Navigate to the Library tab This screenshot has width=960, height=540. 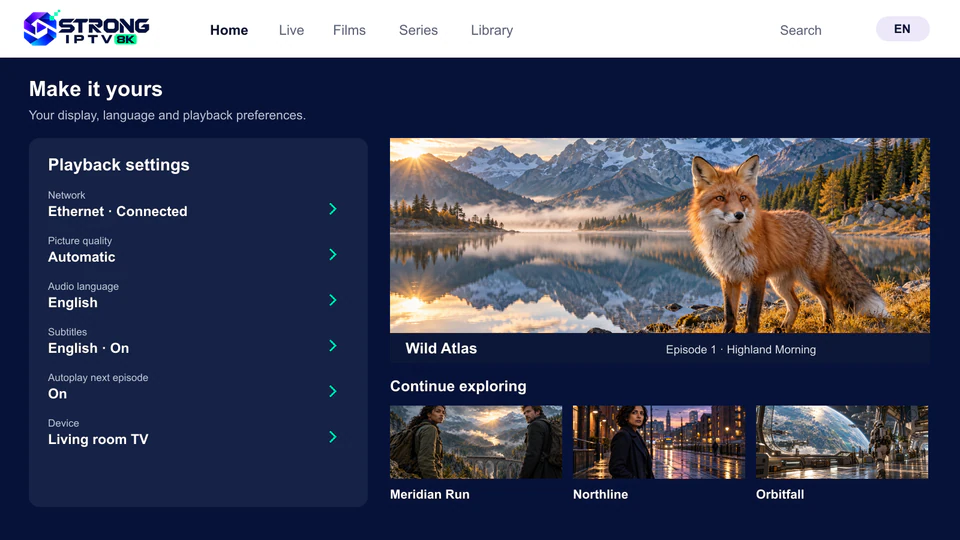[x=492, y=30]
